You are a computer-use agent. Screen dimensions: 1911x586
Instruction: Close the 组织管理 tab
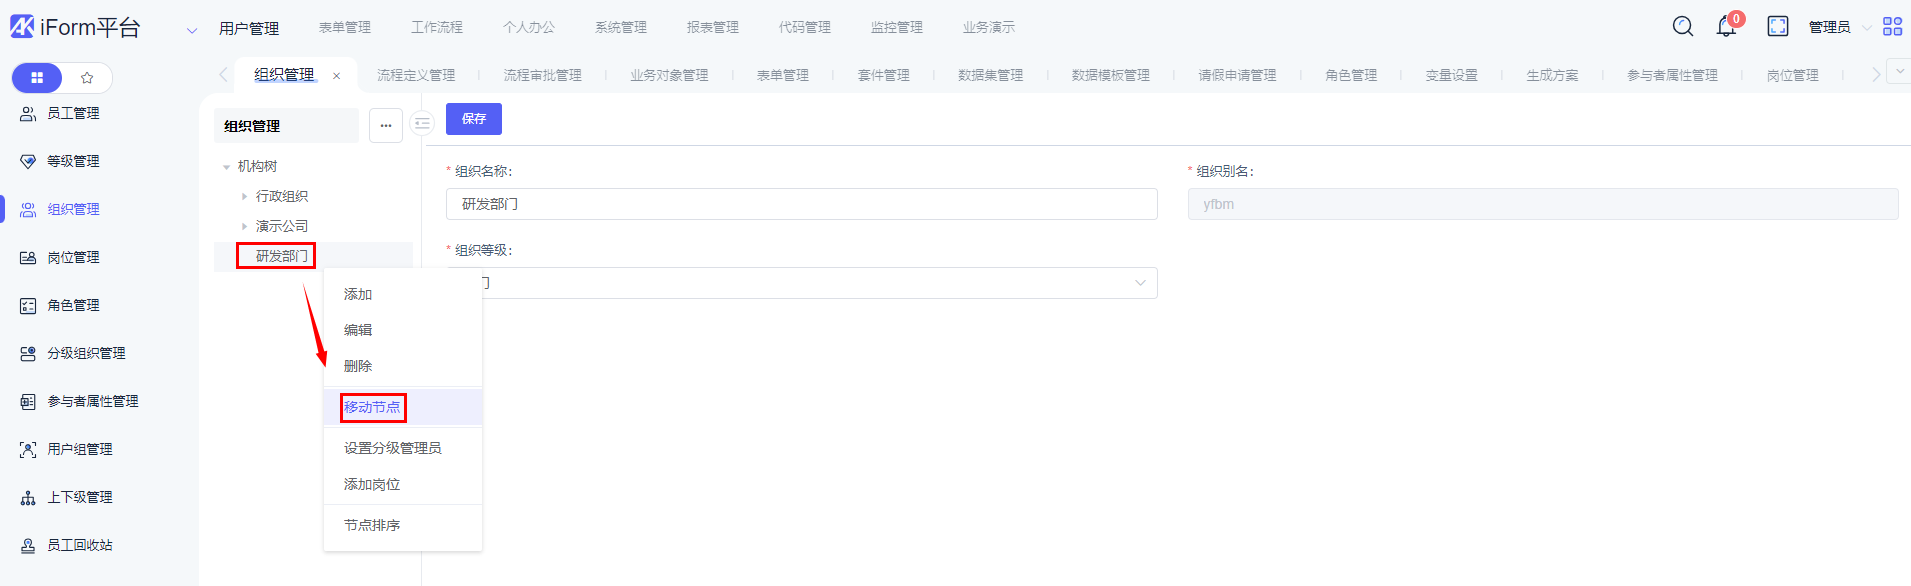(x=337, y=76)
